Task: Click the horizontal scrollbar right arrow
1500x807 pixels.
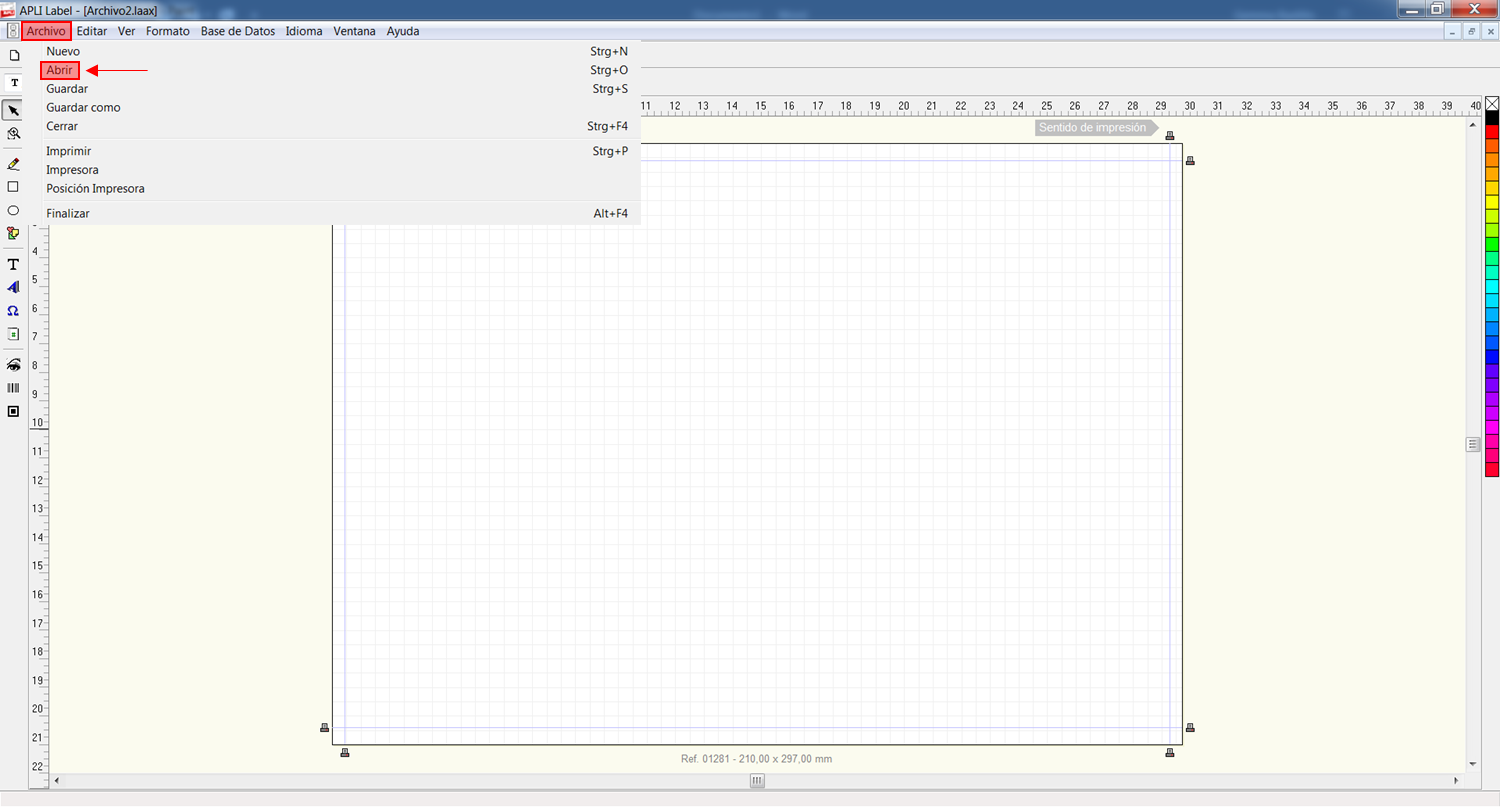Action: tap(1456, 780)
